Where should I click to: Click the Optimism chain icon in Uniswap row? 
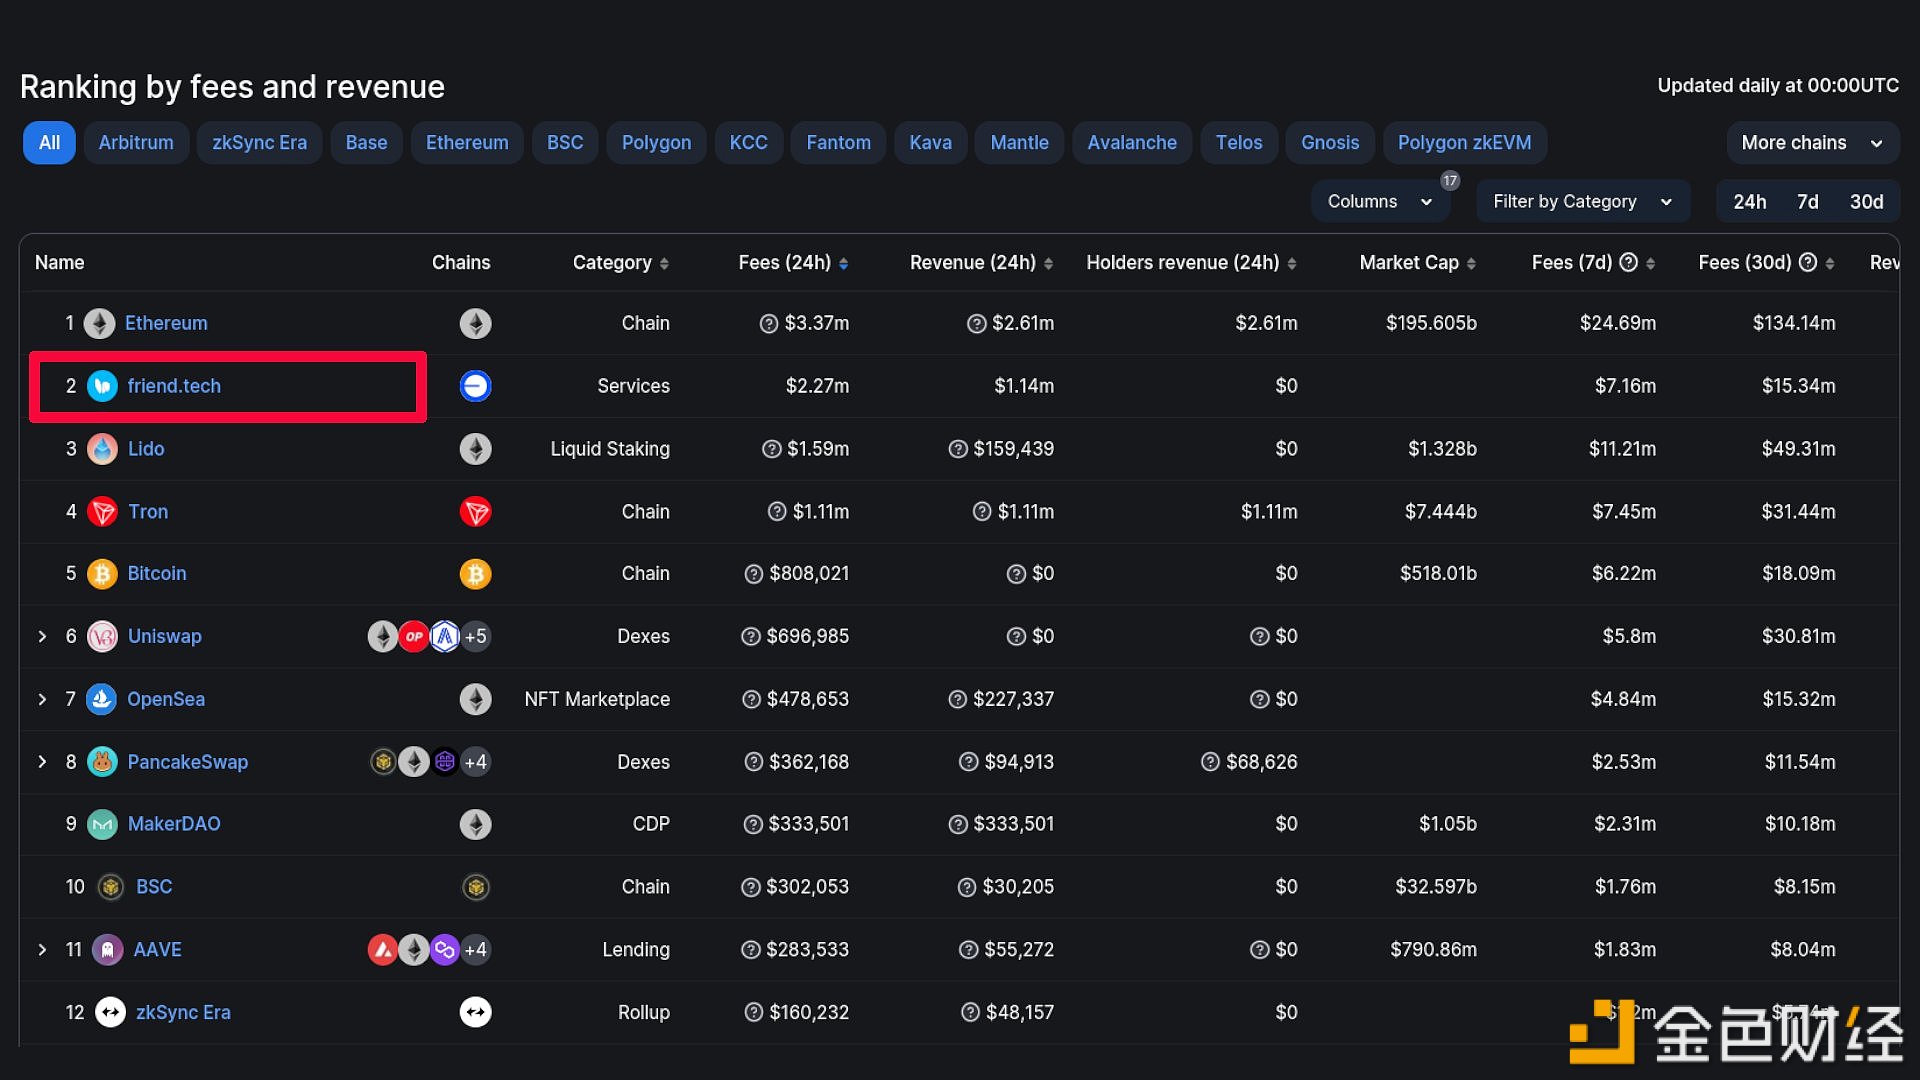point(413,637)
